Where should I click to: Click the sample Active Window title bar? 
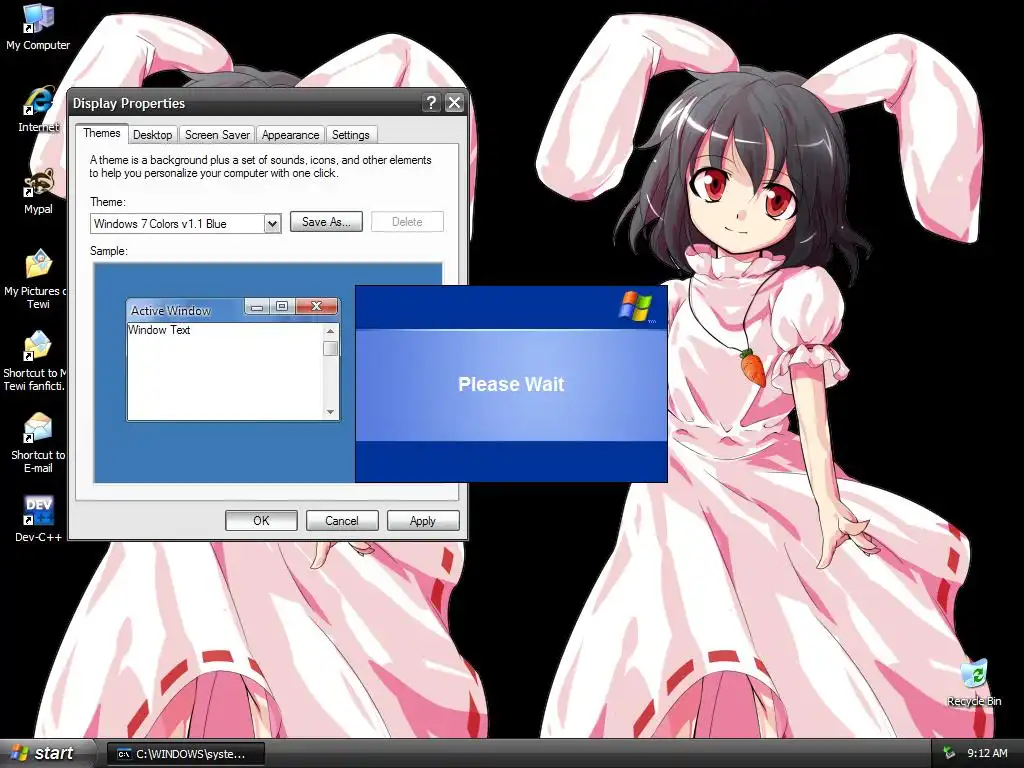pos(186,310)
